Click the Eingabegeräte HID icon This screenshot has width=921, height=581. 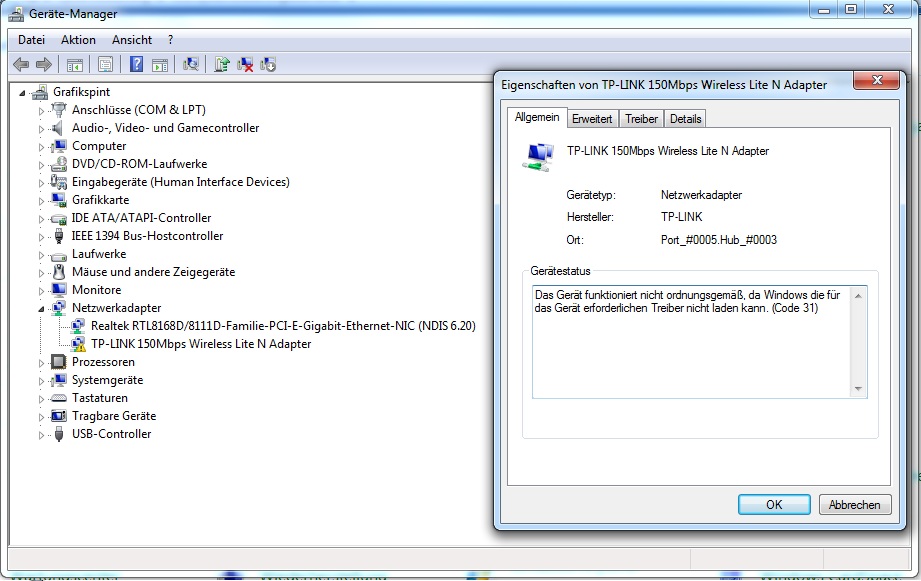click(x=59, y=182)
